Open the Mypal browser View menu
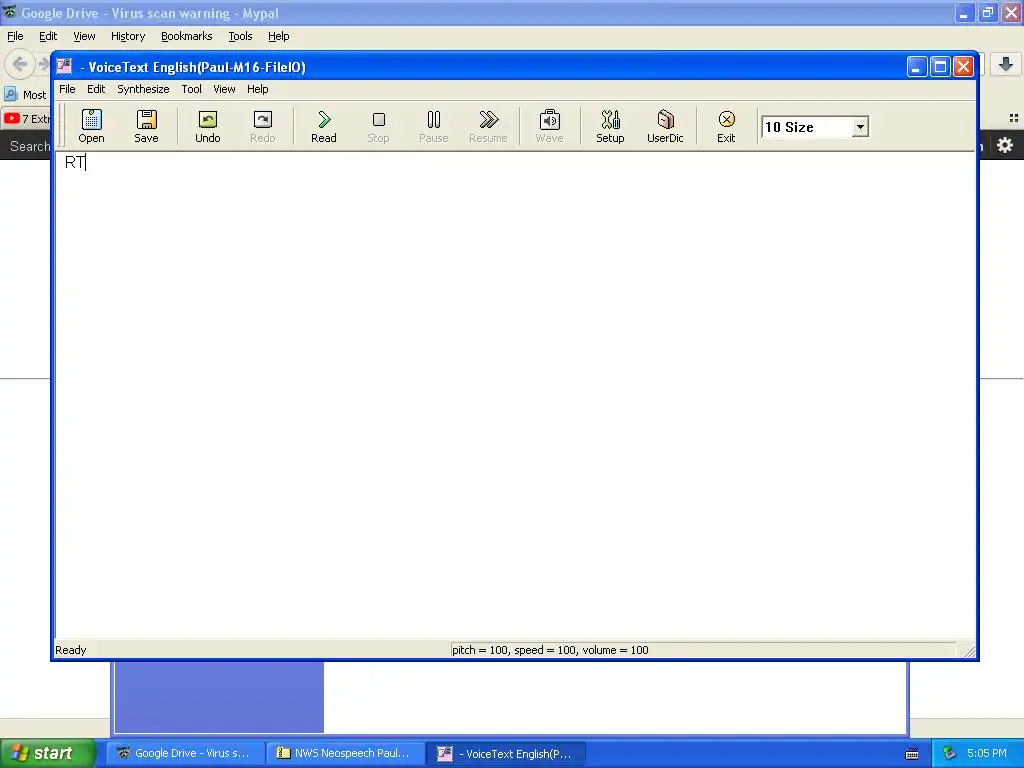Viewport: 1024px width, 768px height. (84, 36)
